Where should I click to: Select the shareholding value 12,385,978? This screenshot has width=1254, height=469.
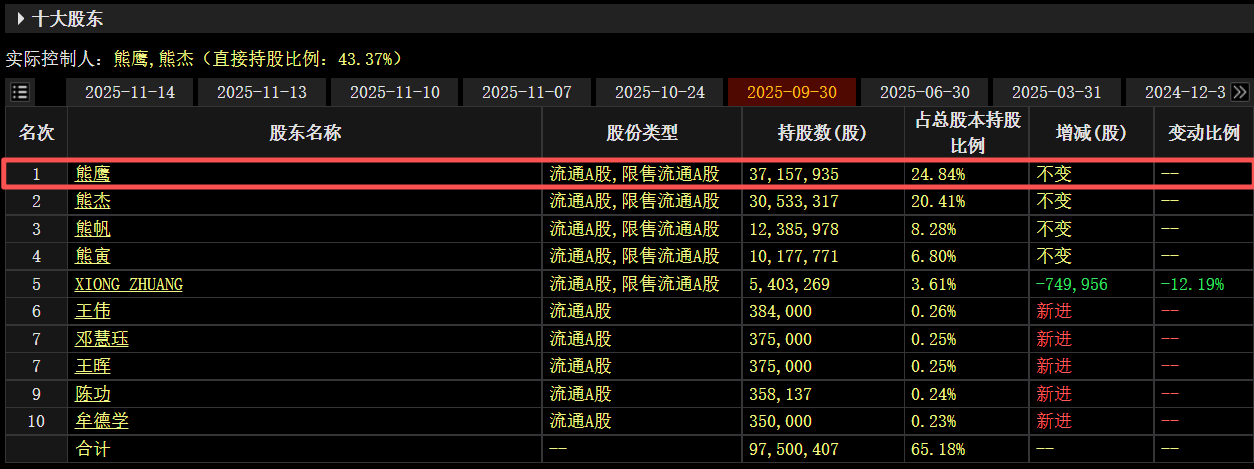point(794,229)
